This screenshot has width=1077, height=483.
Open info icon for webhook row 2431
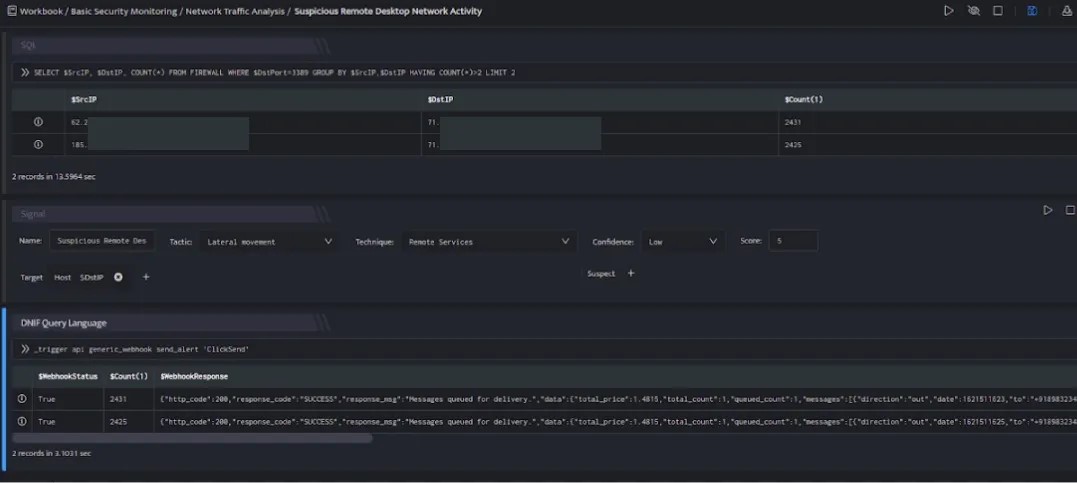click(x=22, y=398)
